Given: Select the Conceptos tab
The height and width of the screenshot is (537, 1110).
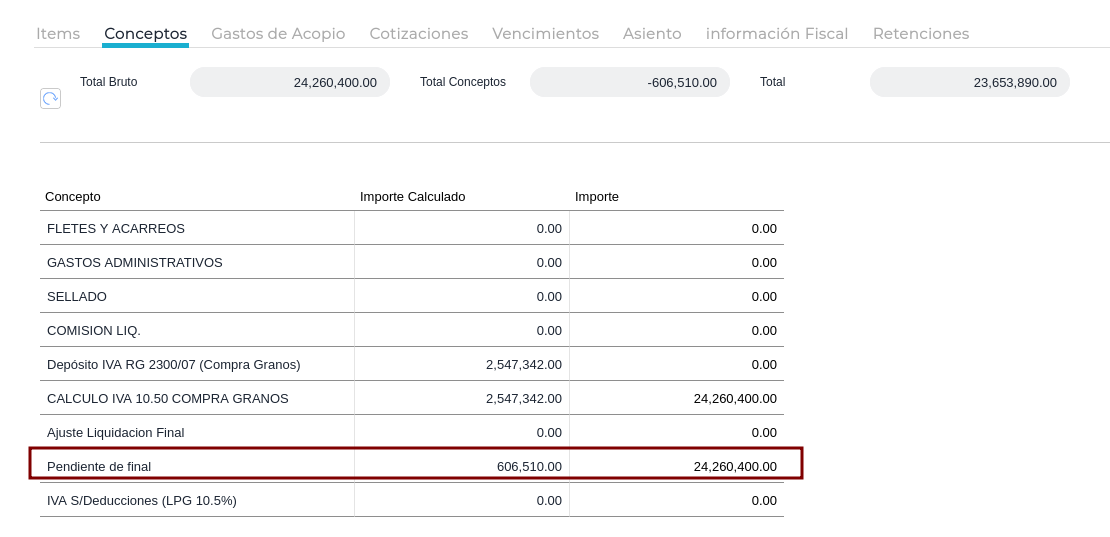Looking at the screenshot, I should (x=146, y=33).
